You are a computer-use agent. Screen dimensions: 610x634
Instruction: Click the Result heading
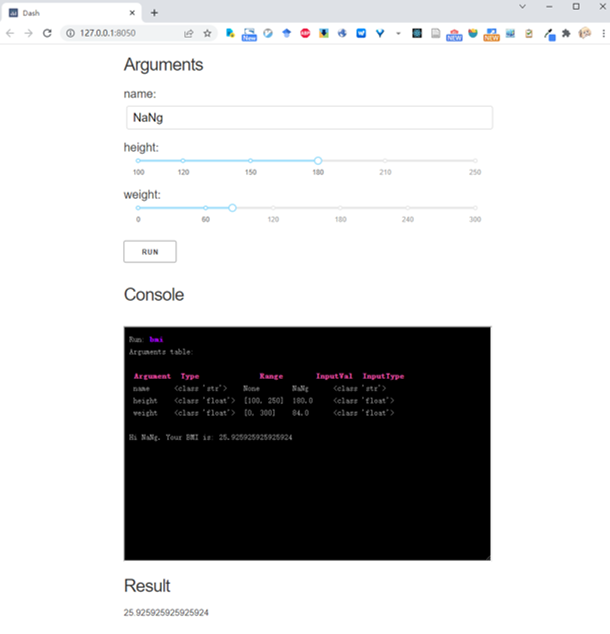(x=147, y=586)
